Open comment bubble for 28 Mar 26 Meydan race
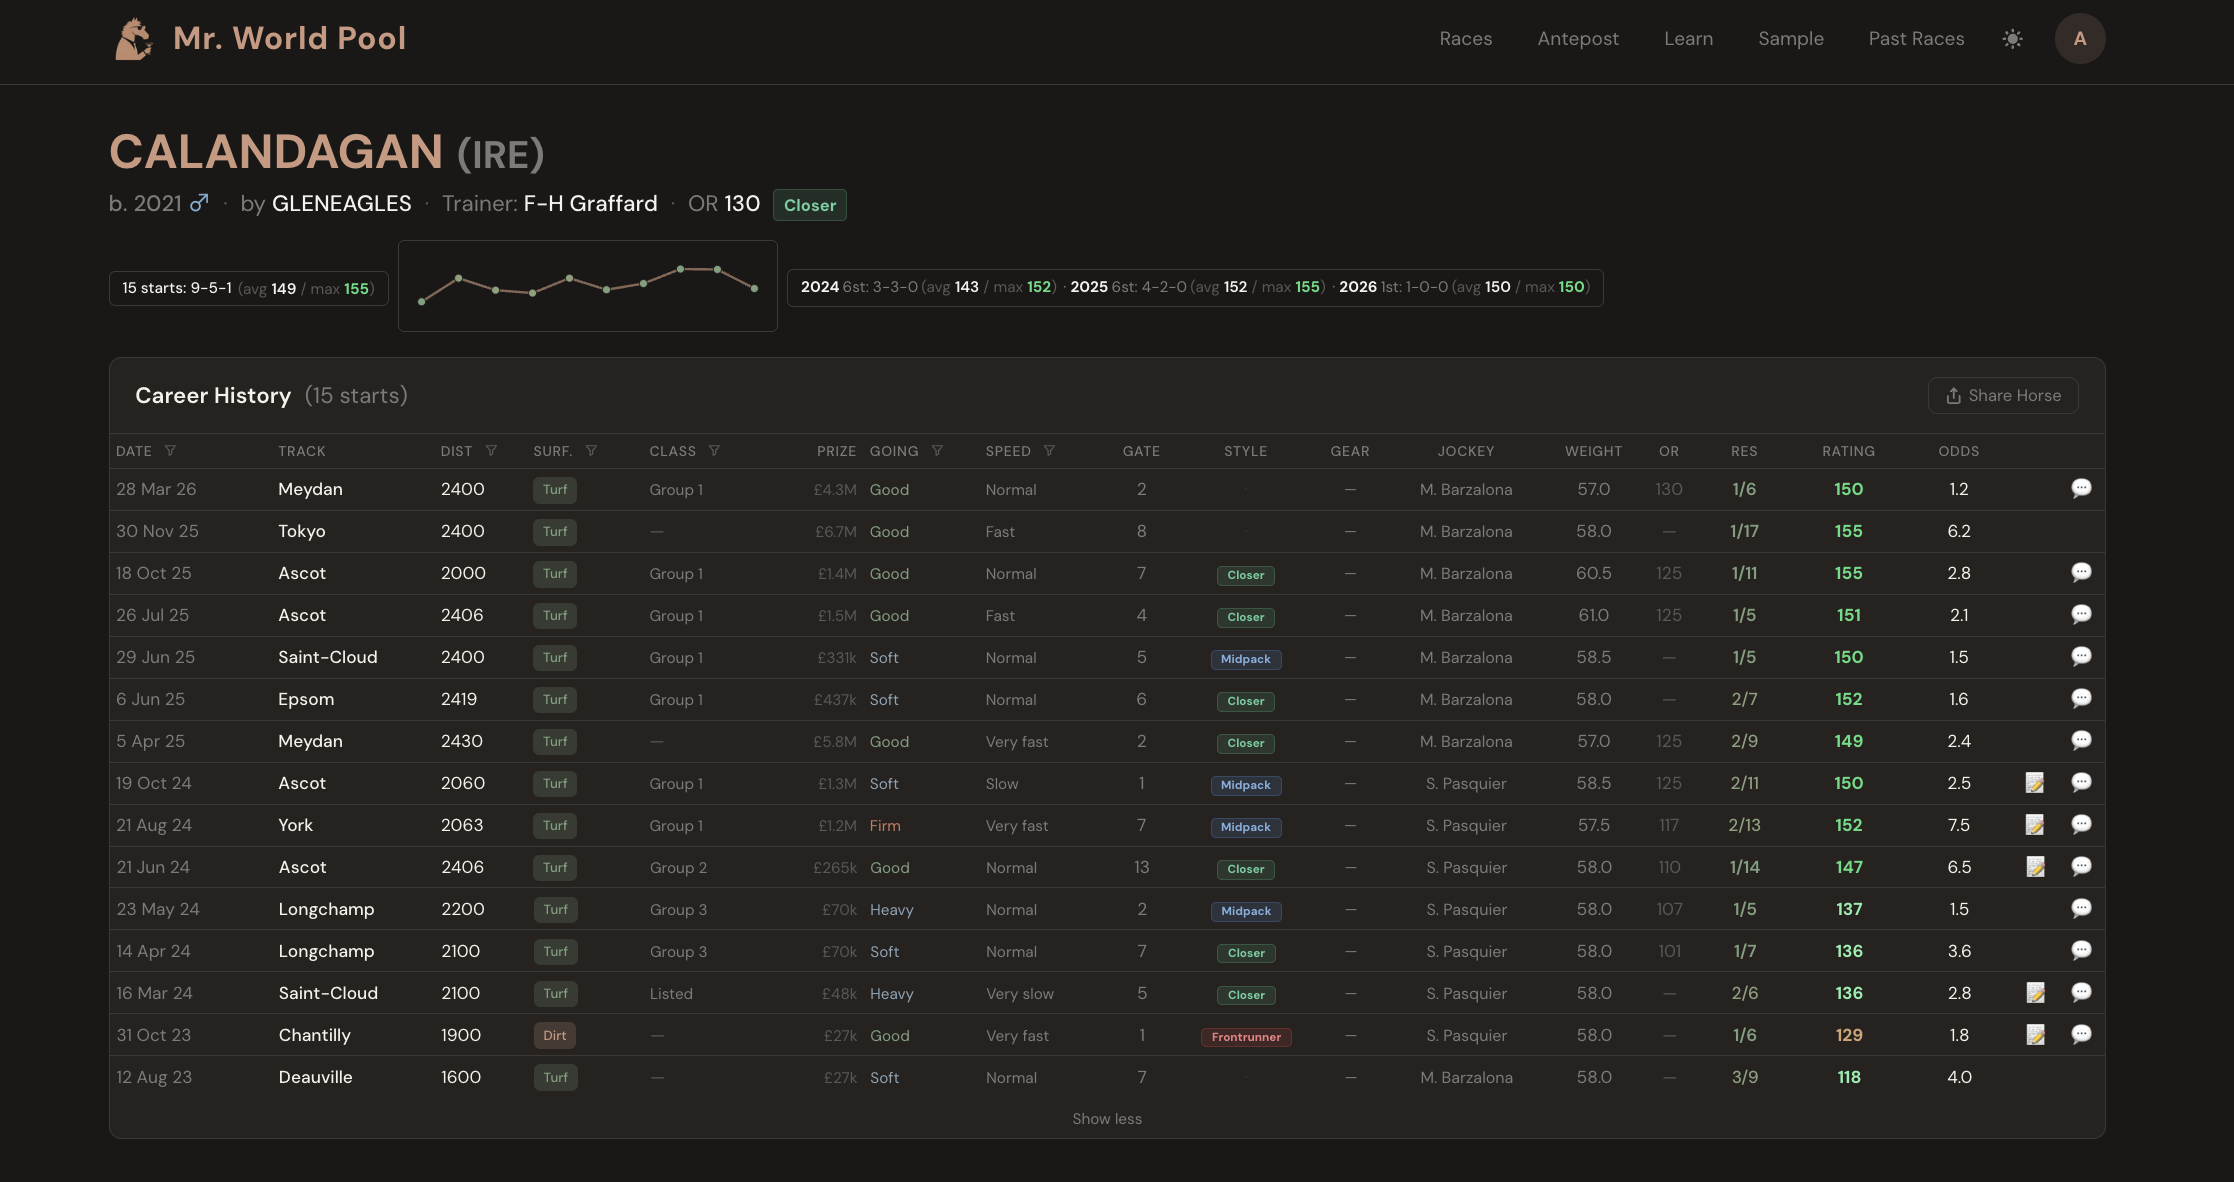 pyautogui.click(x=2081, y=488)
